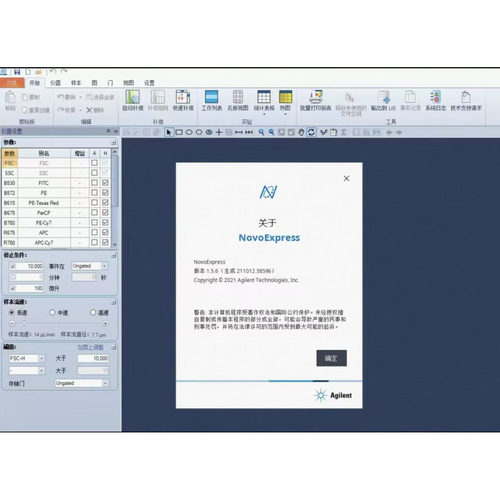Click the save icon in quick access bar

17,72
